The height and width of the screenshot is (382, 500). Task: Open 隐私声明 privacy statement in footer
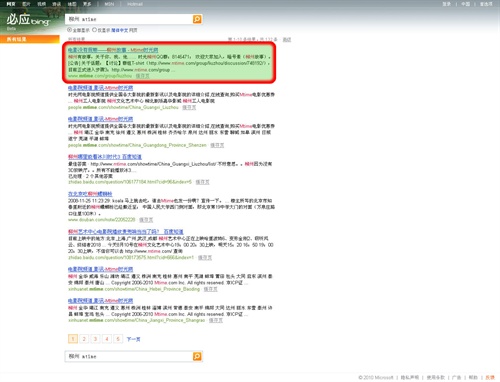410,378
